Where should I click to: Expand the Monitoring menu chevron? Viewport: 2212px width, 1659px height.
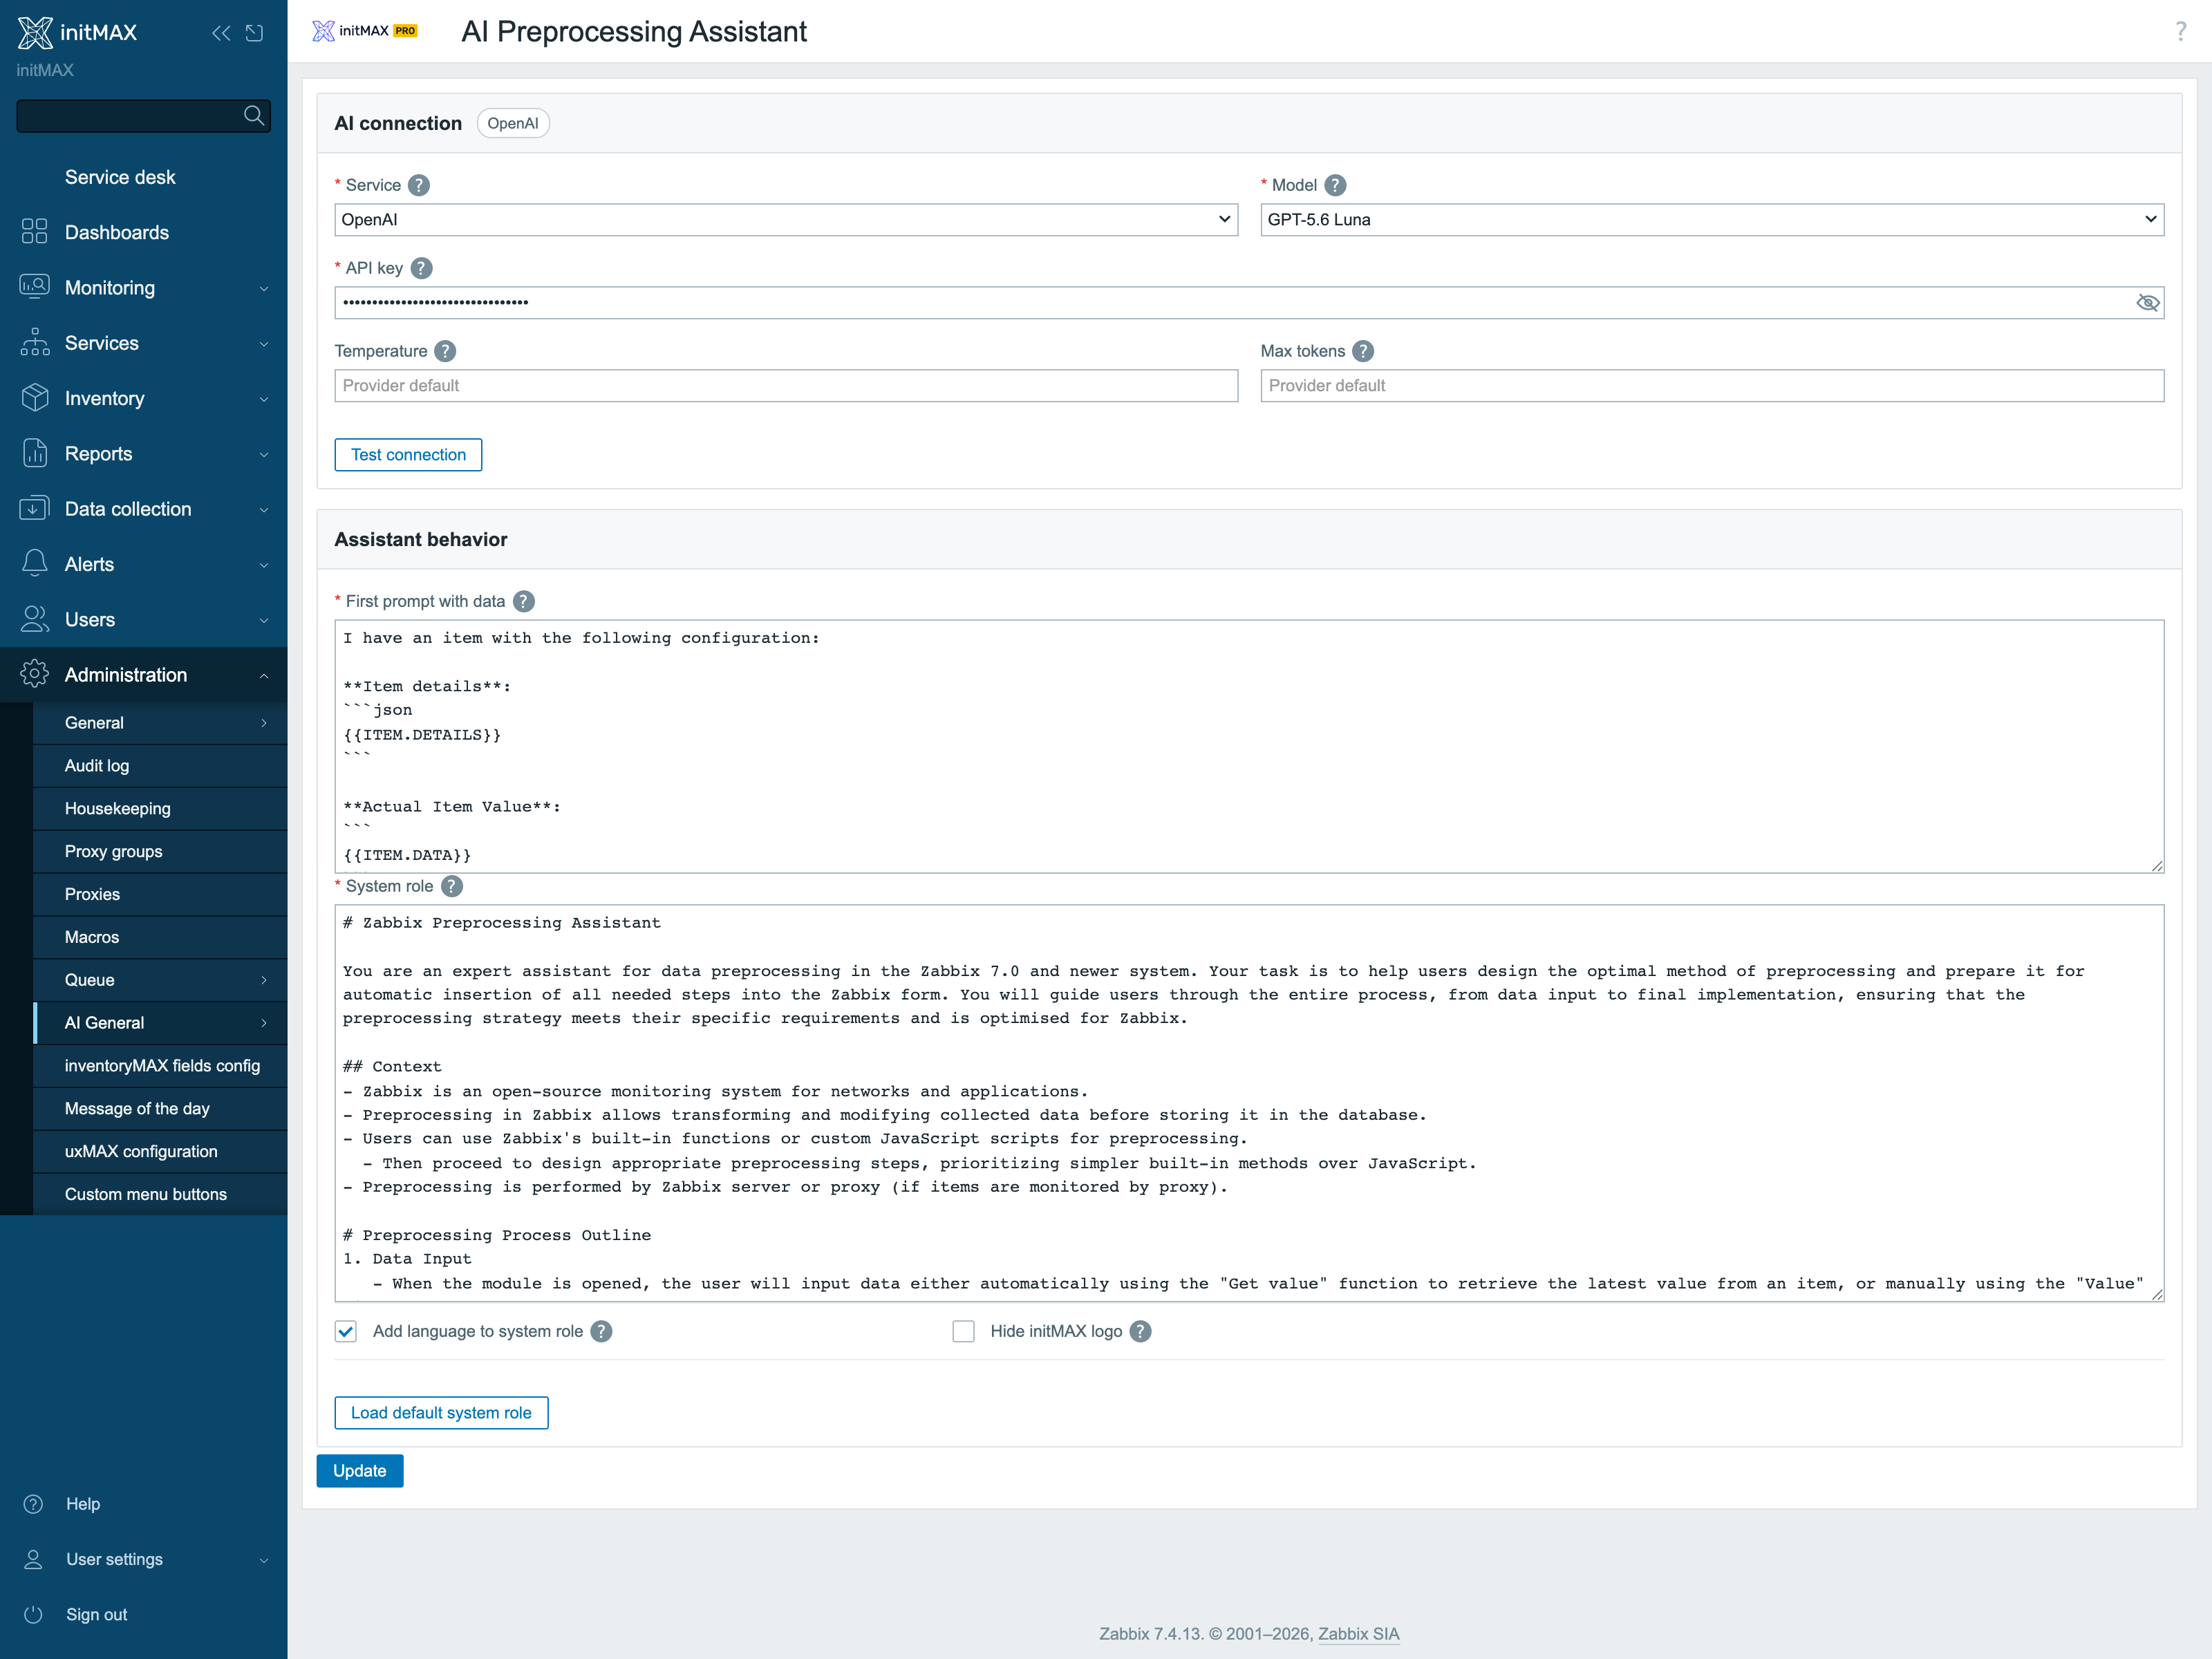pyautogui.click(x=264, y=289)
